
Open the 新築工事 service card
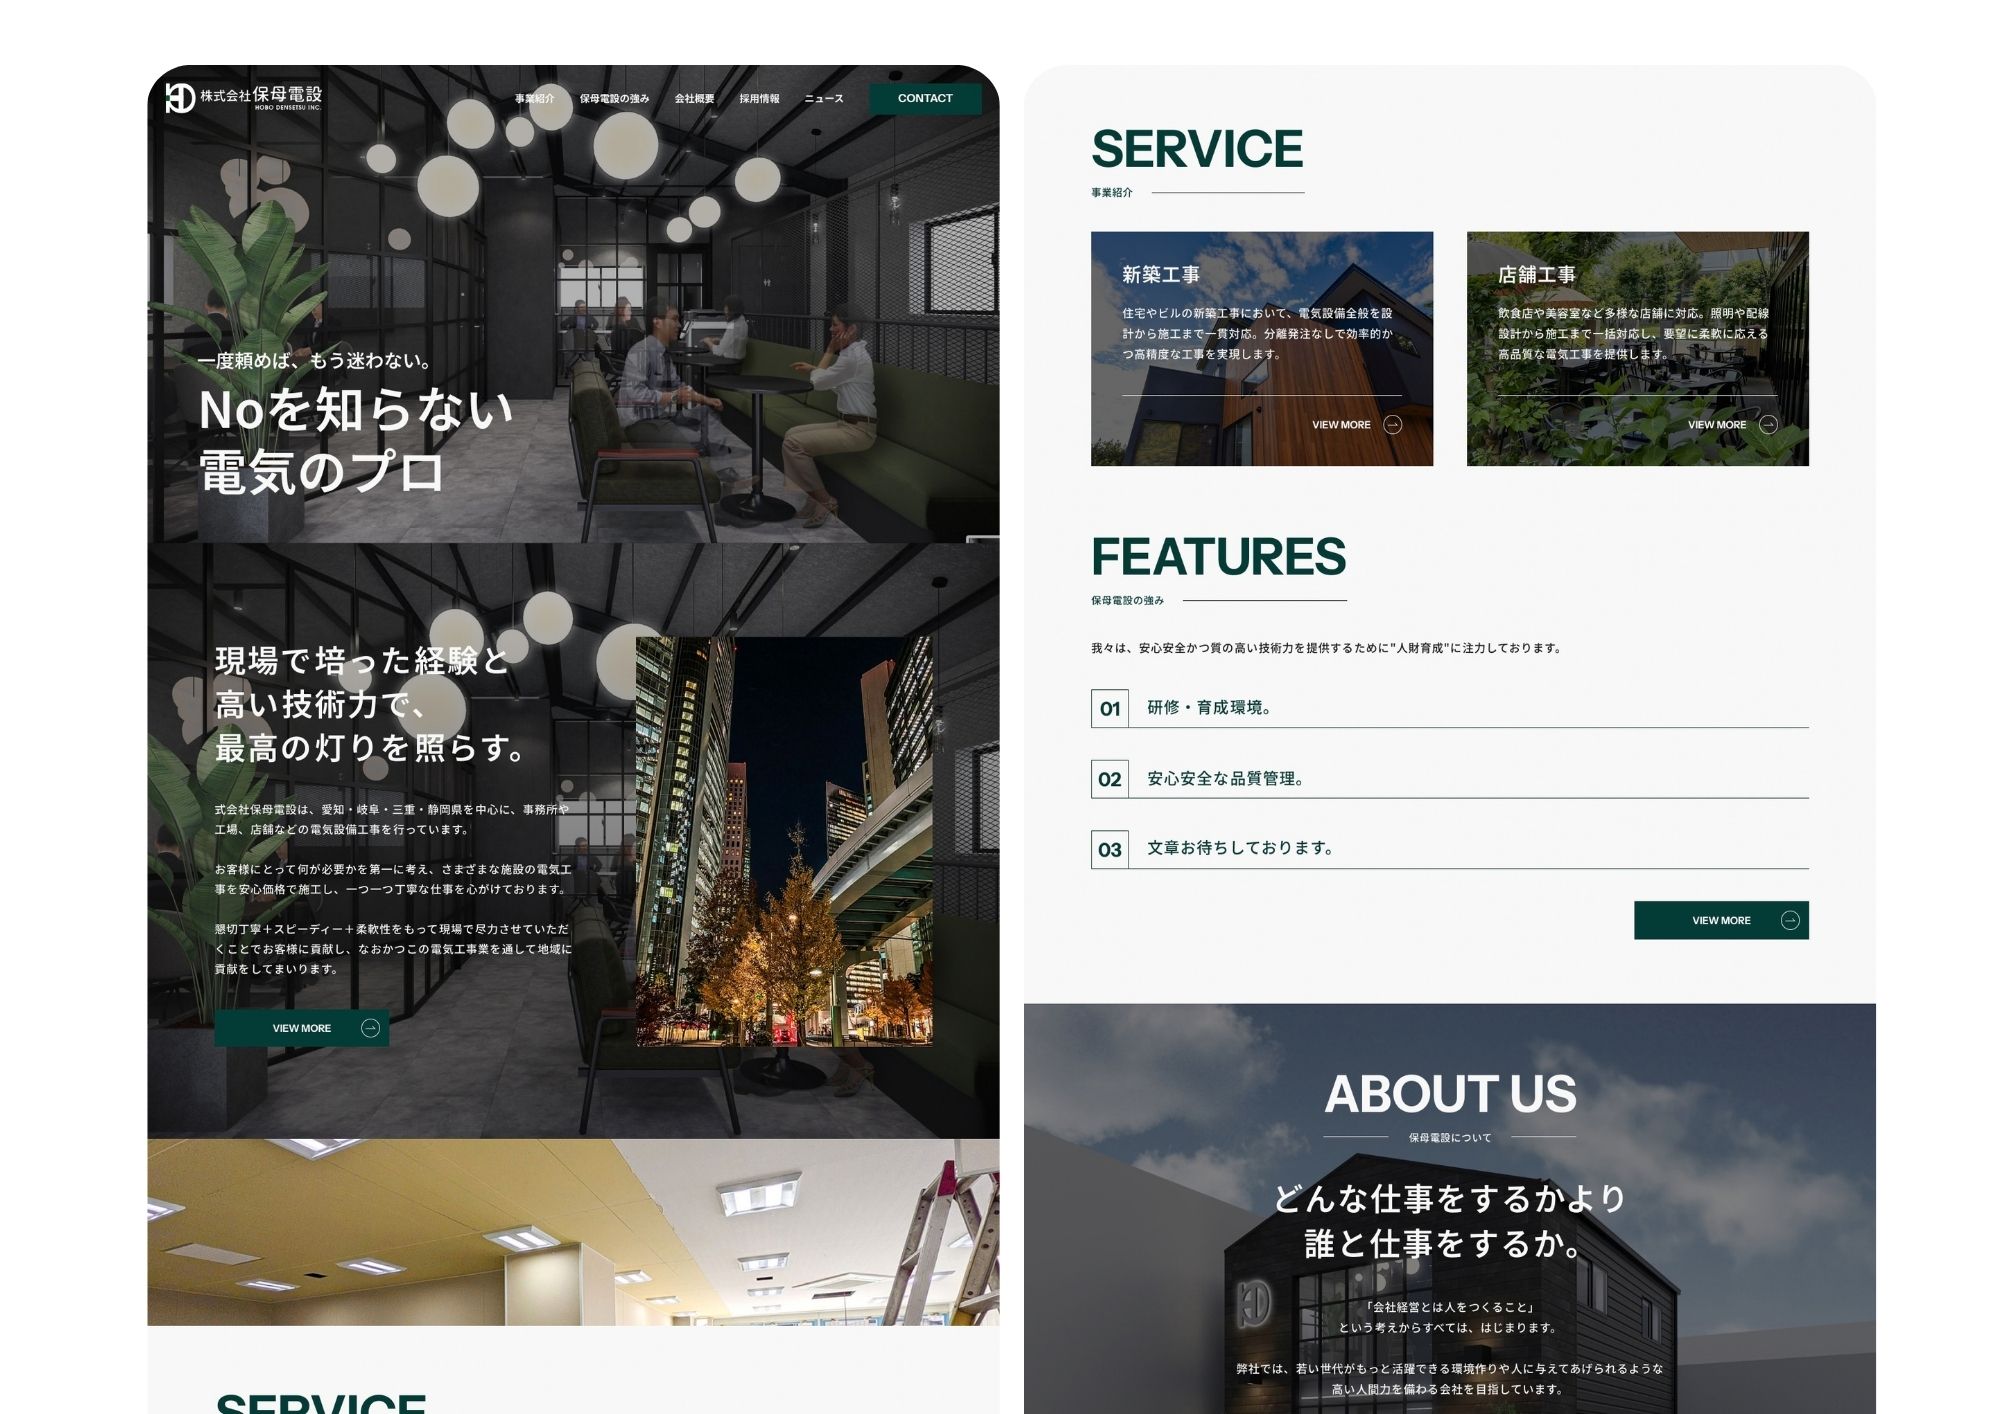[x=1262, y=348]
